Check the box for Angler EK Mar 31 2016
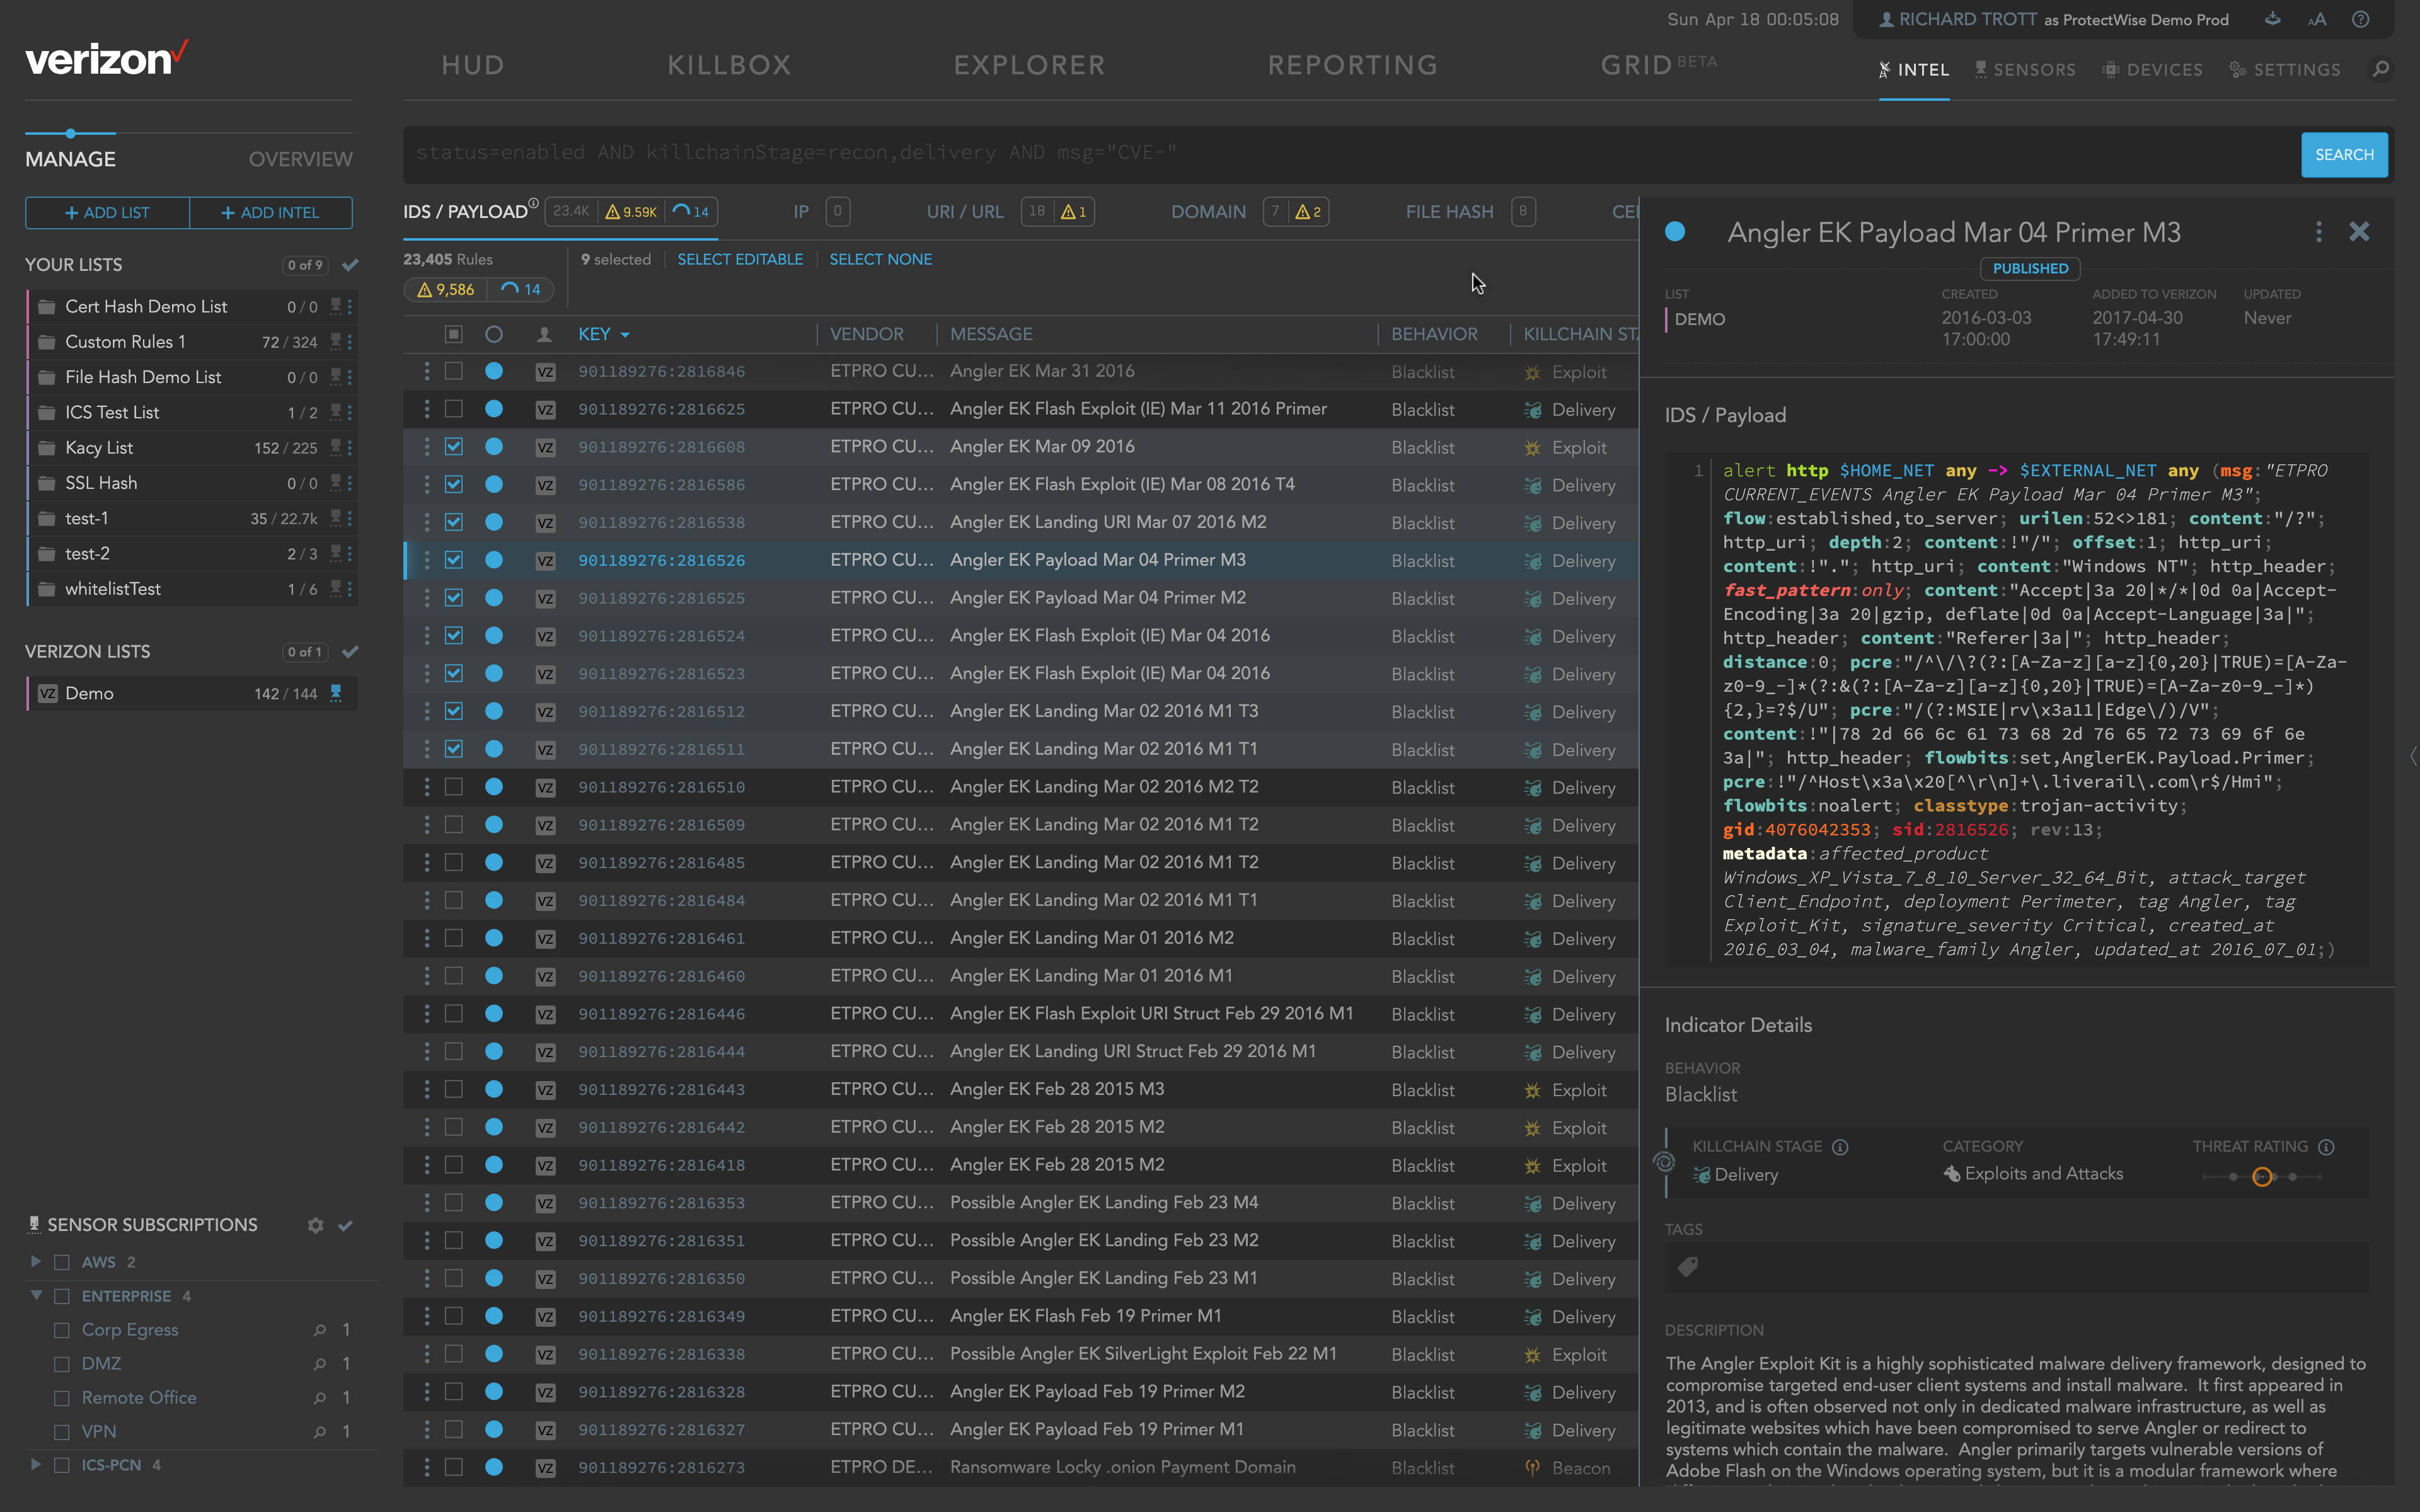The image size is (2420, 1512). (x=454, y=371)
